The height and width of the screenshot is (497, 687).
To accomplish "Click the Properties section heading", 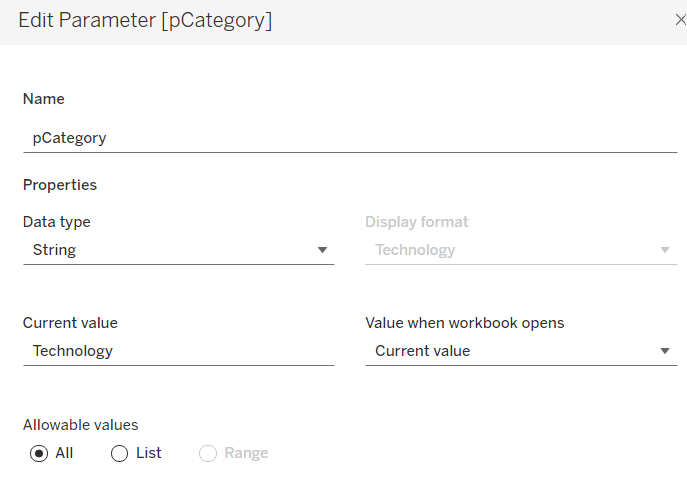I will tap(60, 185).
